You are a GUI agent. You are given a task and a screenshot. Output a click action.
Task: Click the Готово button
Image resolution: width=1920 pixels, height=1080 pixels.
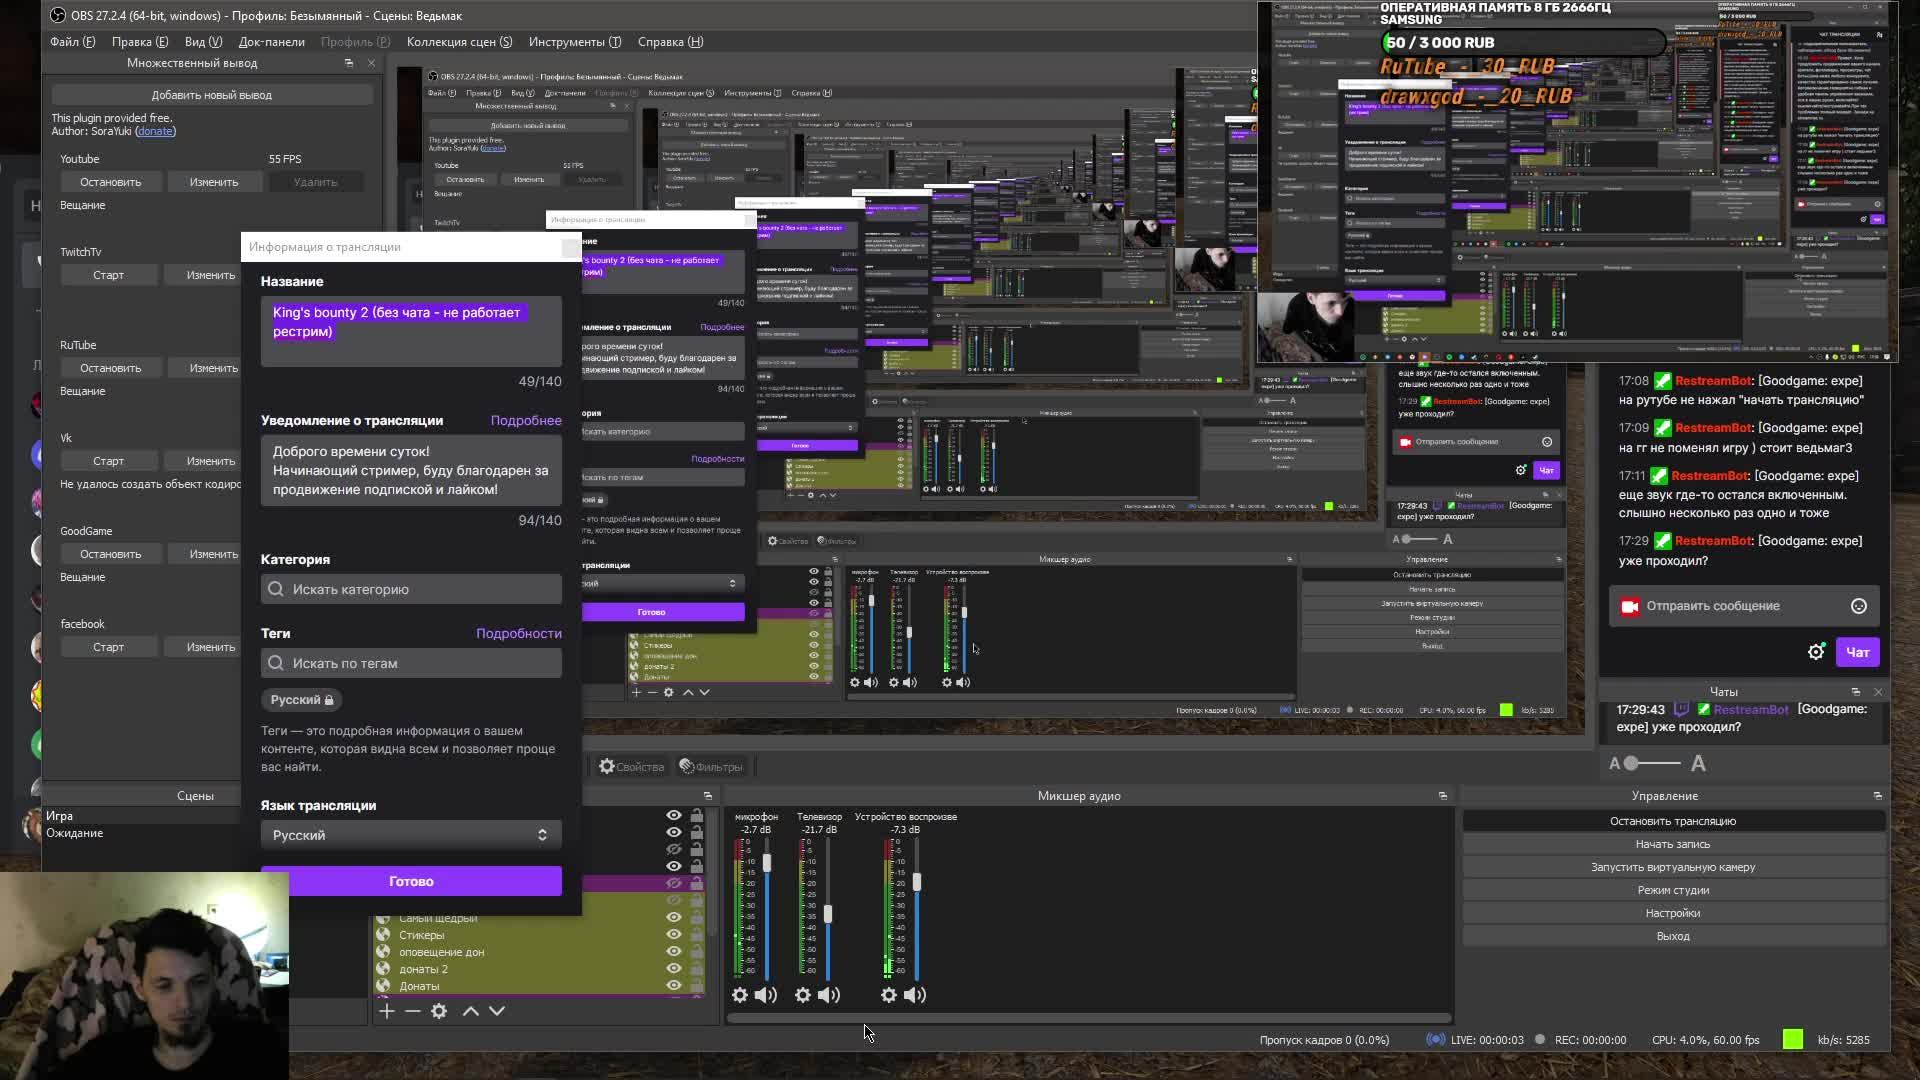pos(411,881)
